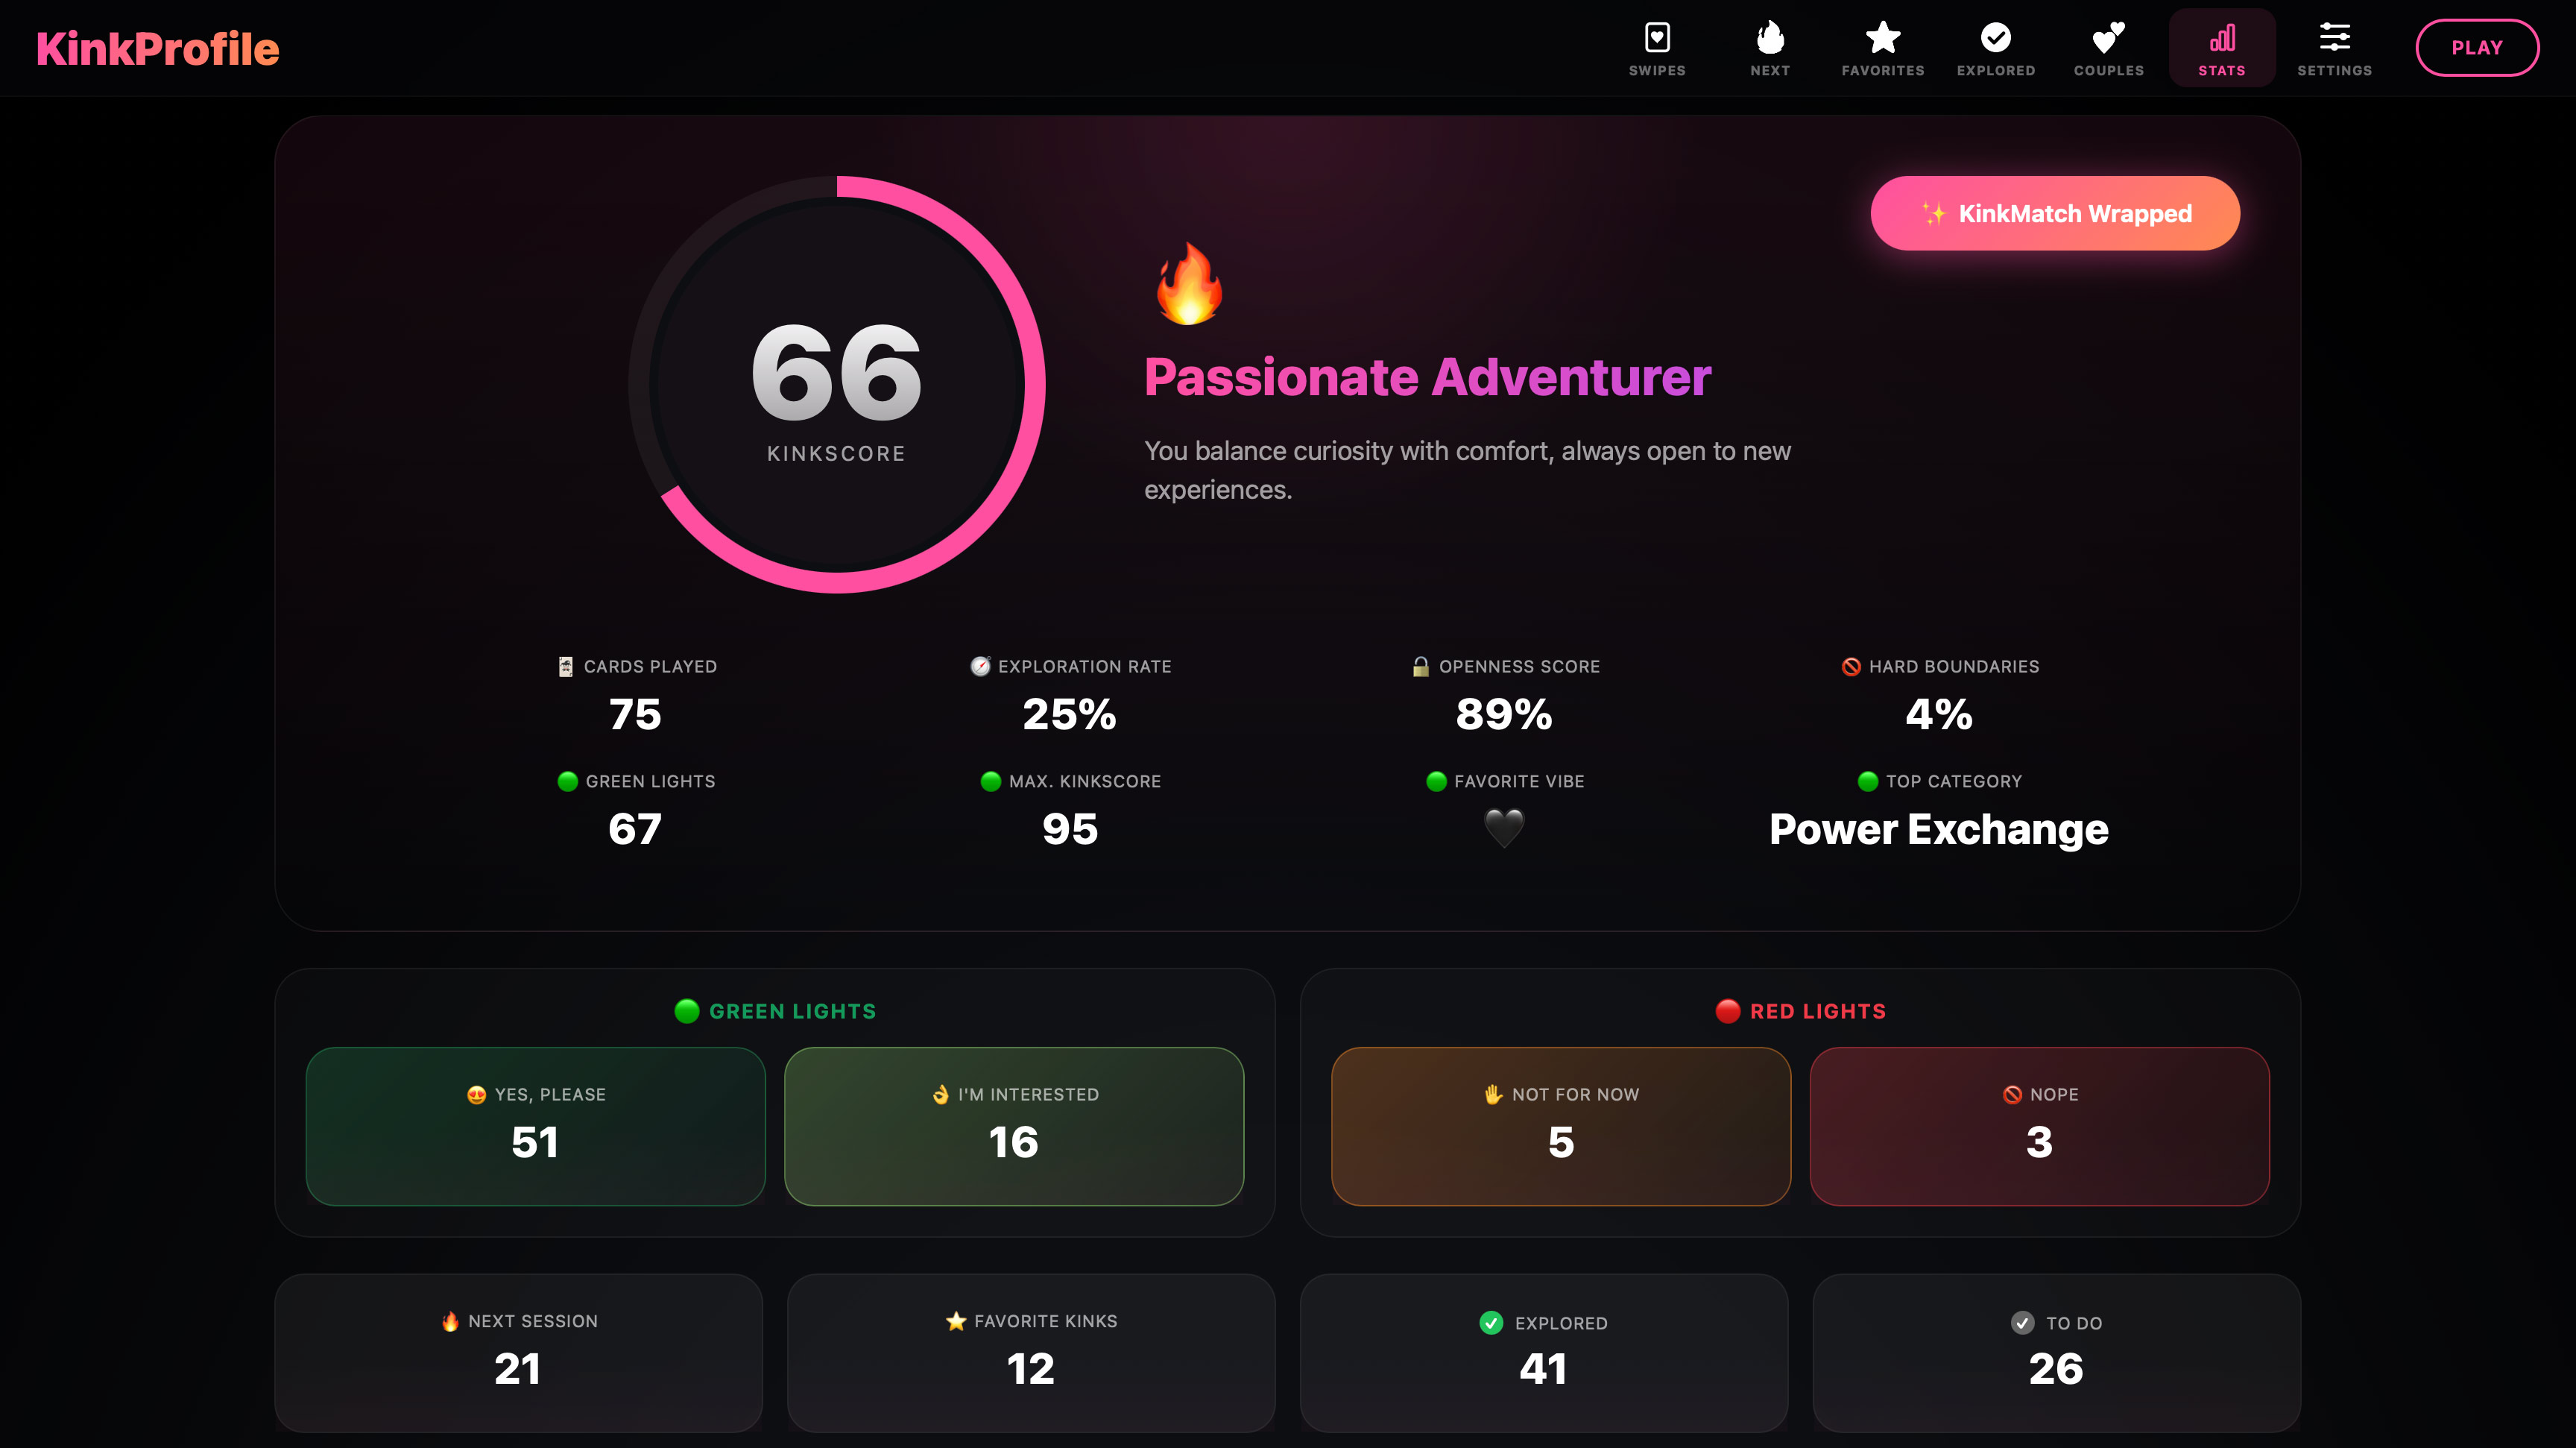Select the Not For Now card
The height and width of the screenshot is (1448, 2576).
click(1560, 1126)
